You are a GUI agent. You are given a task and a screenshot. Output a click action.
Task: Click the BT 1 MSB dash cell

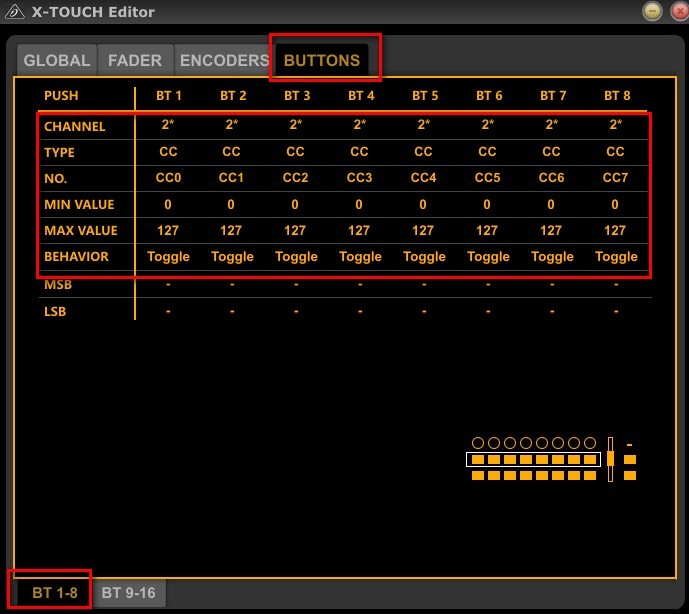(x=168, y=285)
